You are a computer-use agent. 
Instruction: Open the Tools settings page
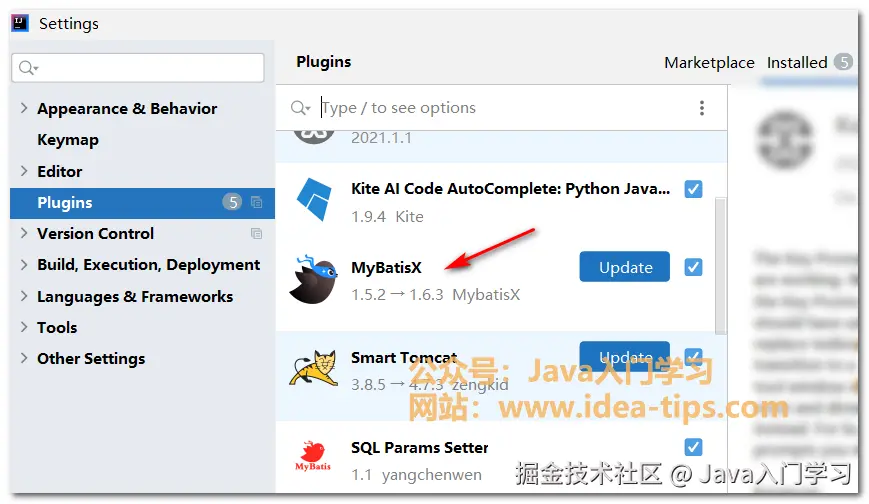[57, 328]
